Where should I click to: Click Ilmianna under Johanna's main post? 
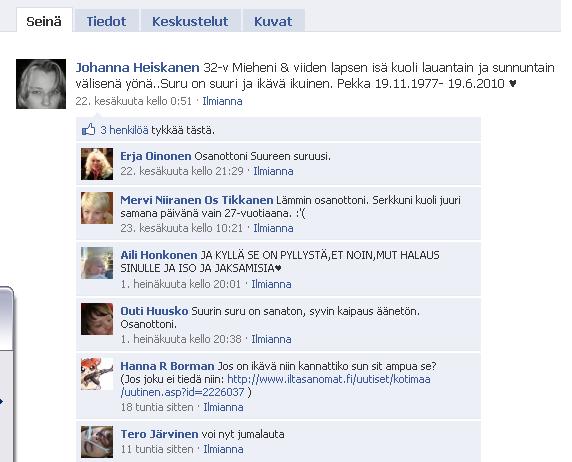(x=222, y=101)
